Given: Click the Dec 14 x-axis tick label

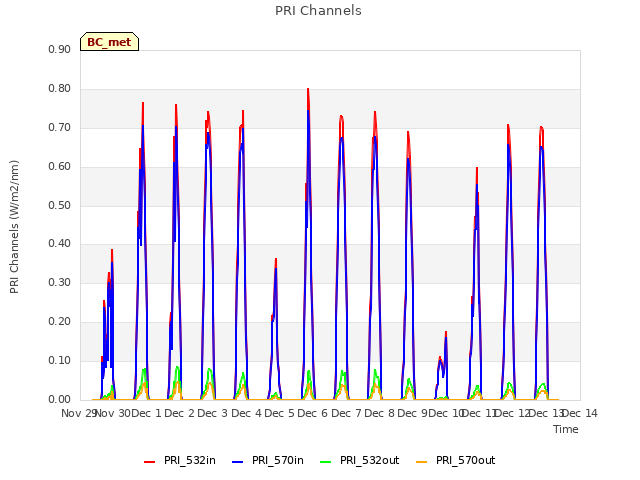Looking at the screenshot, I should point(580,413).
